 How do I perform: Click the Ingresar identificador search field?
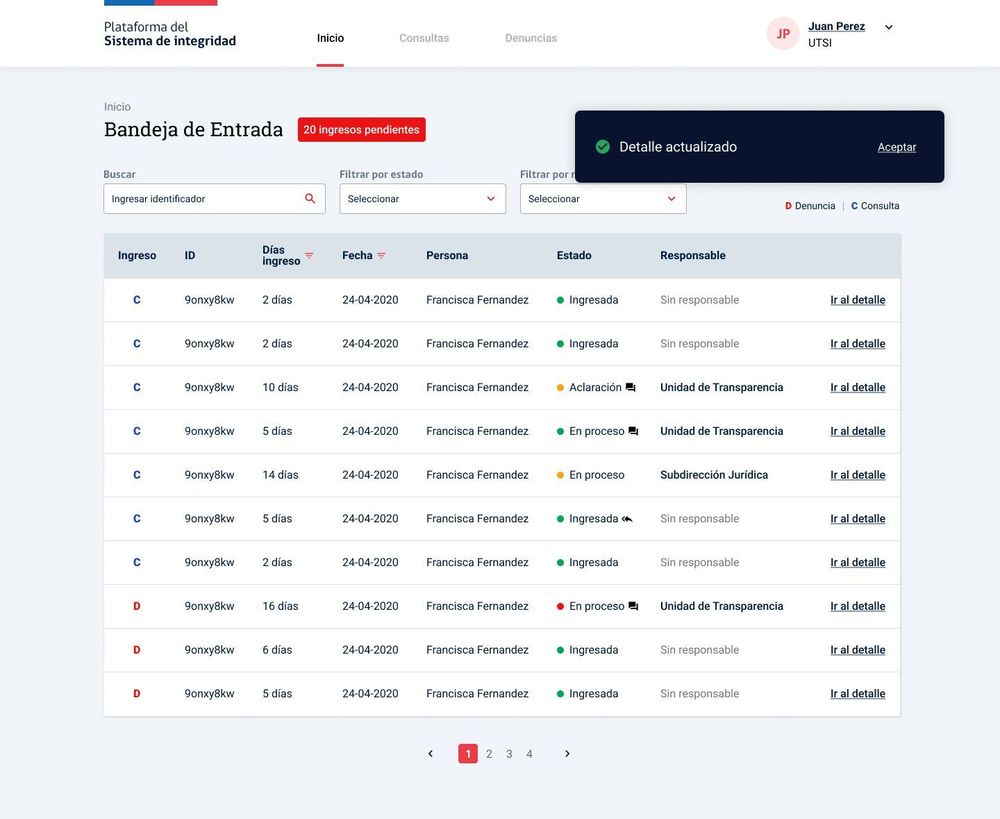click(214, 198)
